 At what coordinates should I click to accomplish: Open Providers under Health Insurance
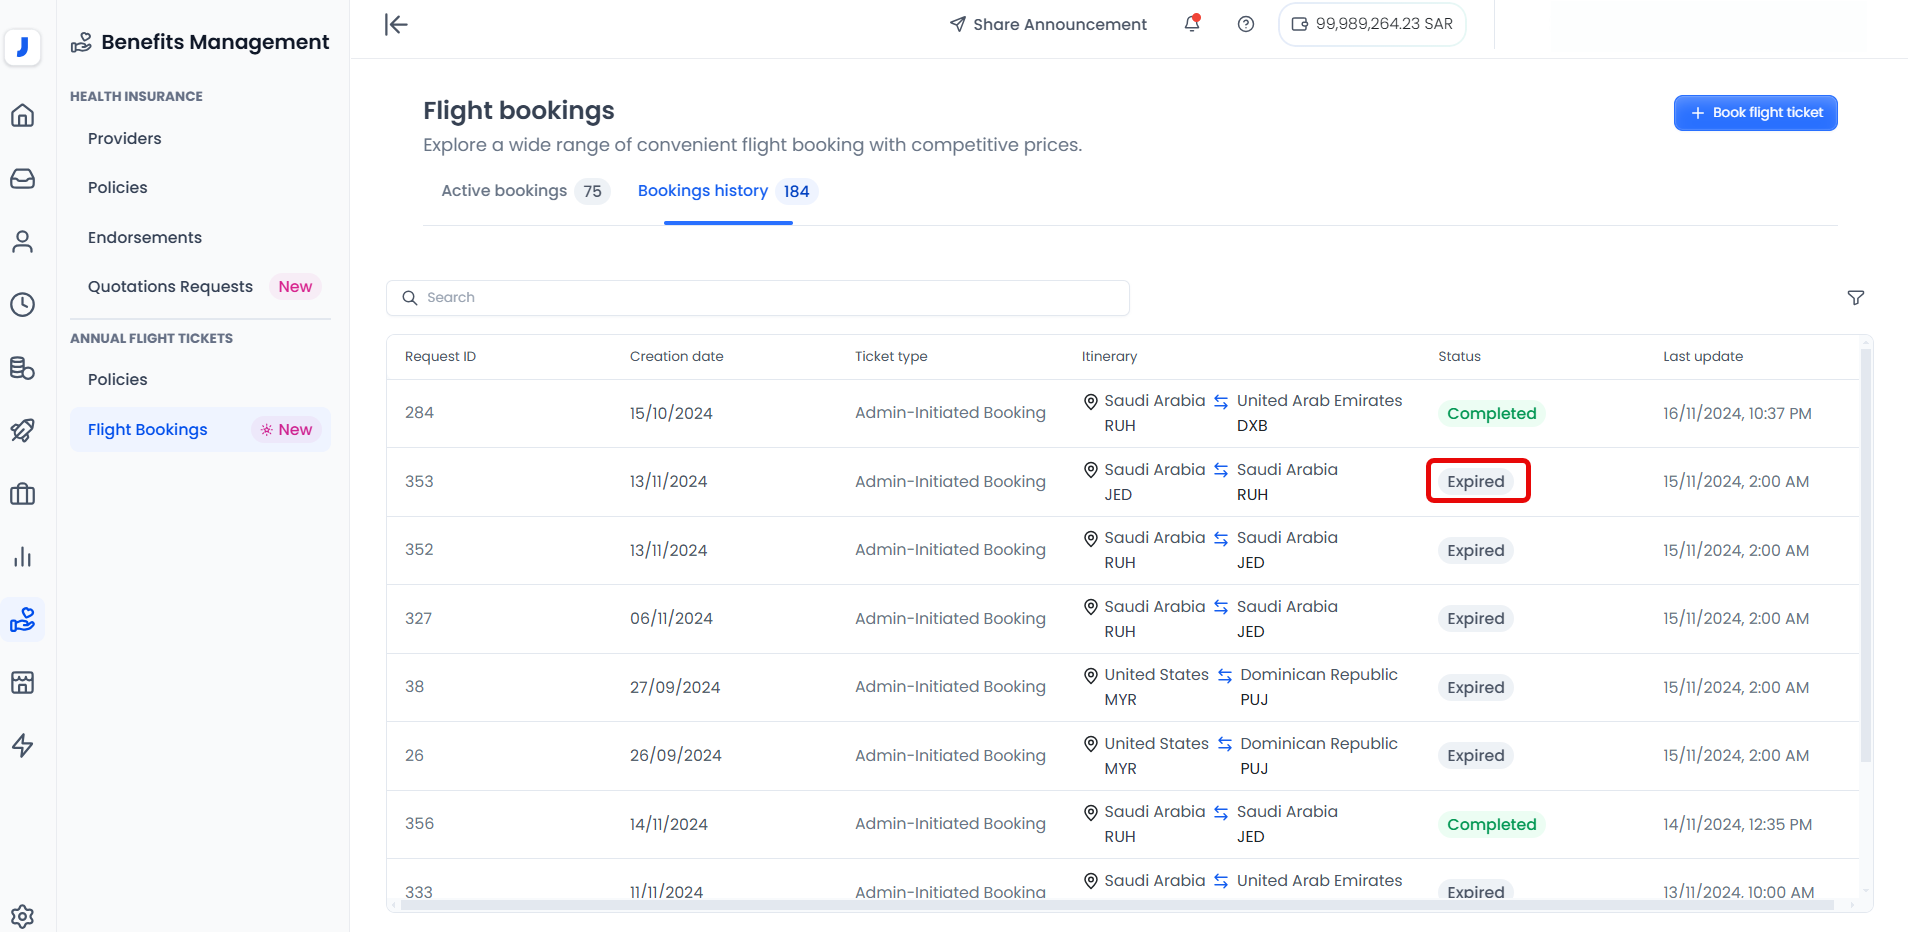coord(124,138)
